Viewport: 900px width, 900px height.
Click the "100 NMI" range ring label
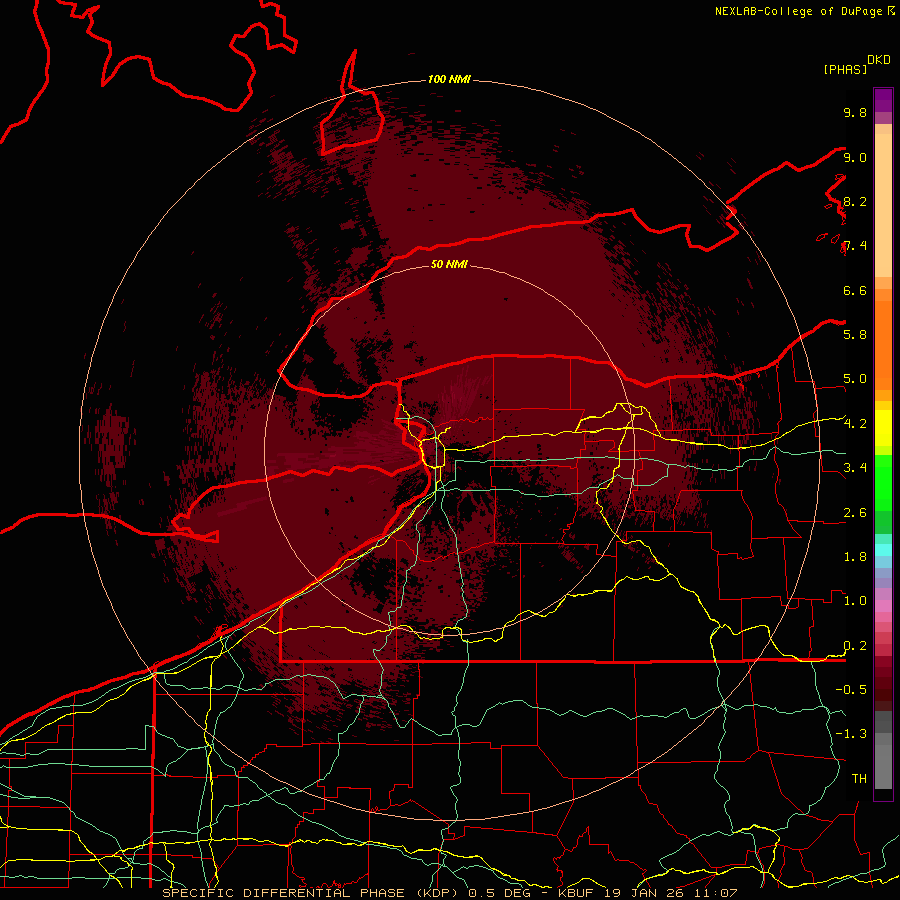(449, 79)
